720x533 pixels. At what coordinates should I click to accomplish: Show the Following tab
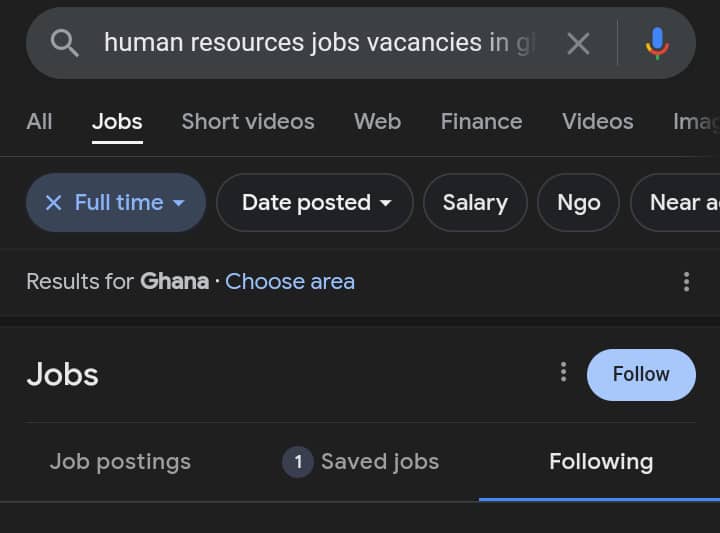pyautogui.click(x=601, y=462)
